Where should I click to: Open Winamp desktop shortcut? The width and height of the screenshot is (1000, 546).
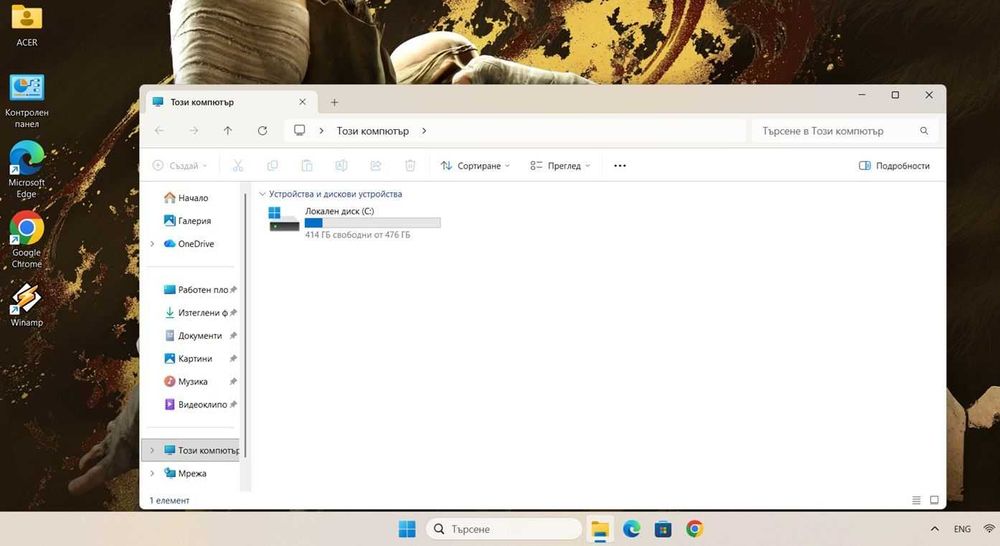point(27,305)
